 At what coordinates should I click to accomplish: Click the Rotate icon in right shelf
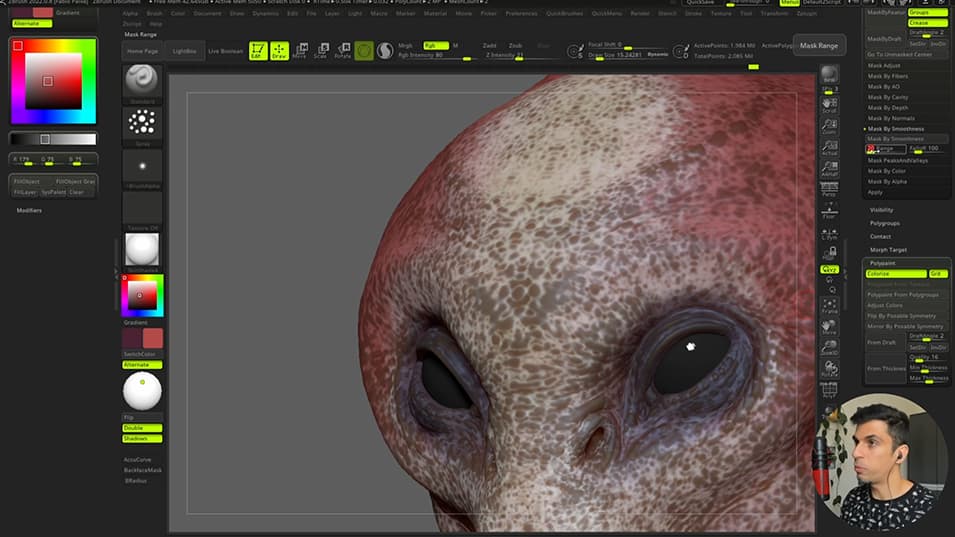click(829, 368)
